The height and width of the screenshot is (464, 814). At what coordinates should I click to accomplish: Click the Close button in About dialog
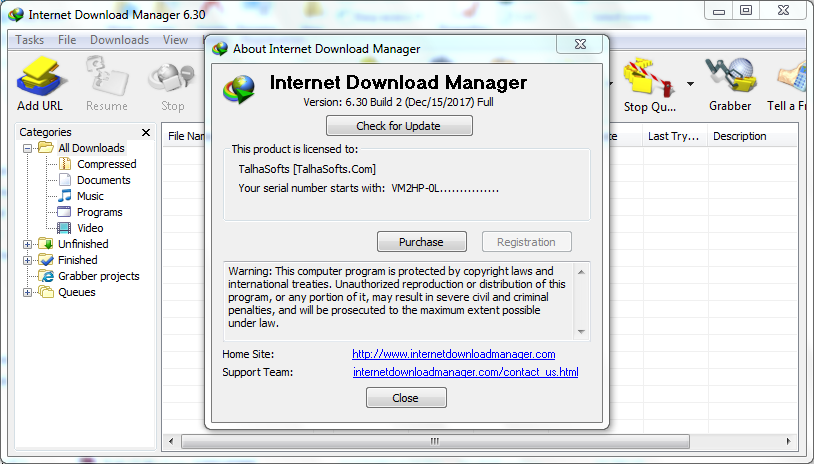tap(406, 398)
